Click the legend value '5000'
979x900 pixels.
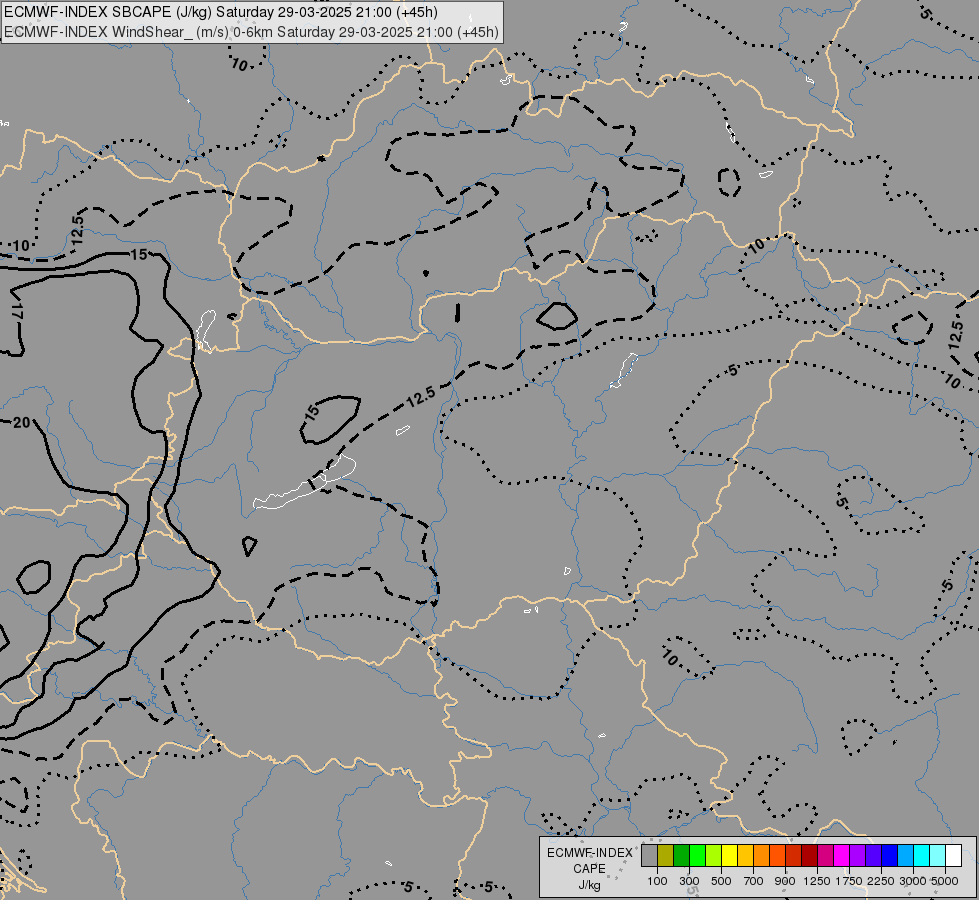[x=945, y=881]
